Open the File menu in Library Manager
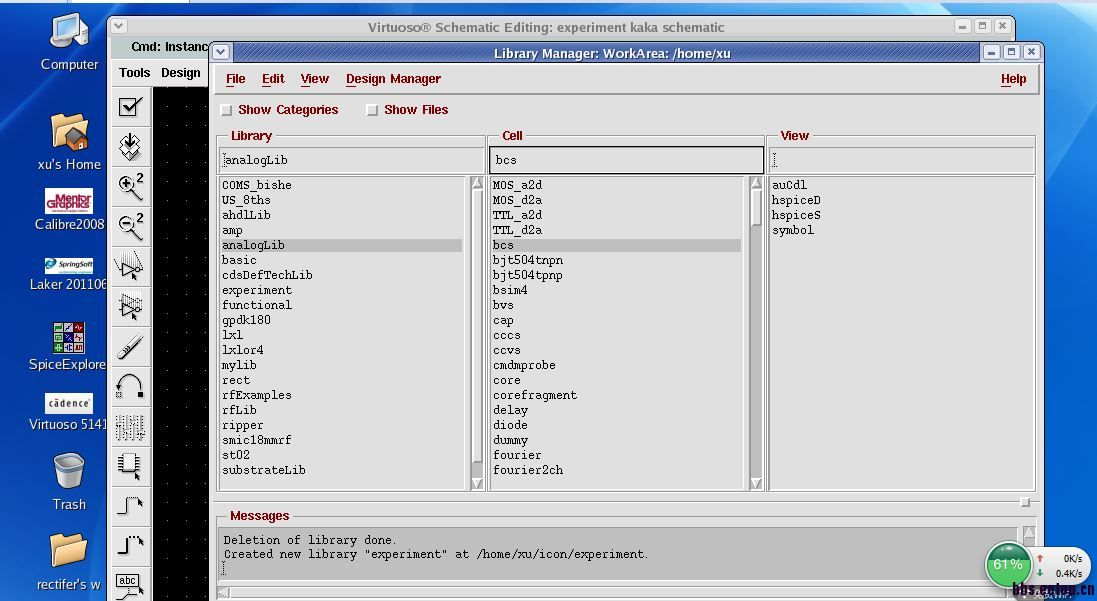The height and width of the screenshot is (601, 1097). tap(236, 79)
